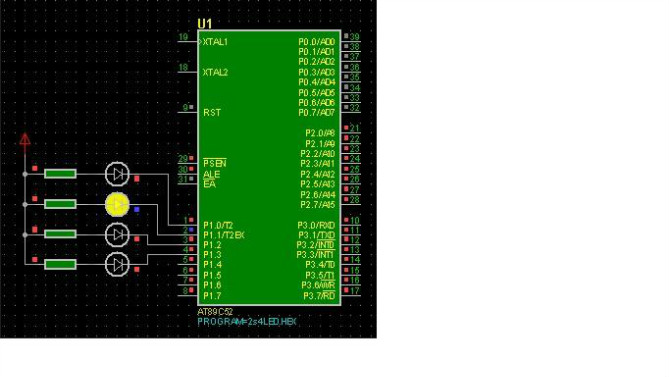Screen dimensions: 670x377
Task: Click the AT89C52 part name label
Action: (x=215, y=312)
